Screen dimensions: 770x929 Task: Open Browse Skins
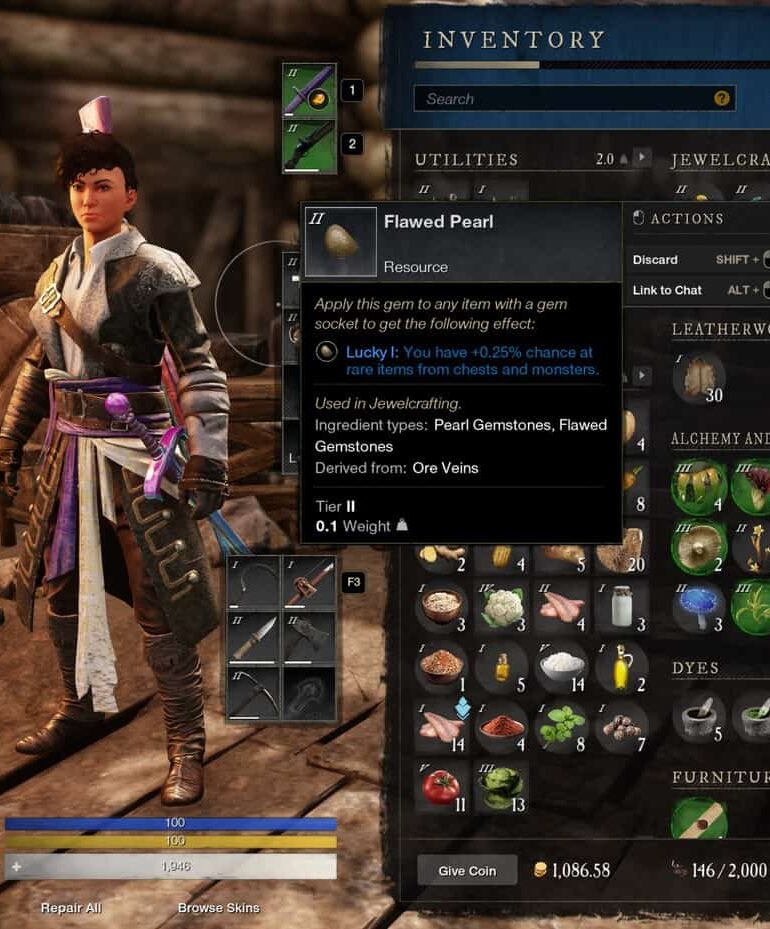click(219, 908)
